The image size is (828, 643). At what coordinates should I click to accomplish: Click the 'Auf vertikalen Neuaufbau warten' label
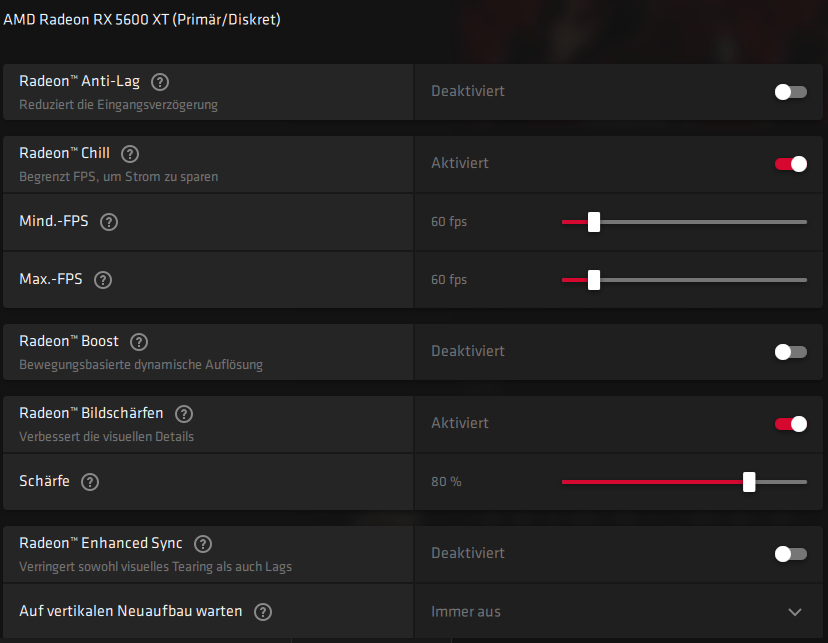[130, 611]
